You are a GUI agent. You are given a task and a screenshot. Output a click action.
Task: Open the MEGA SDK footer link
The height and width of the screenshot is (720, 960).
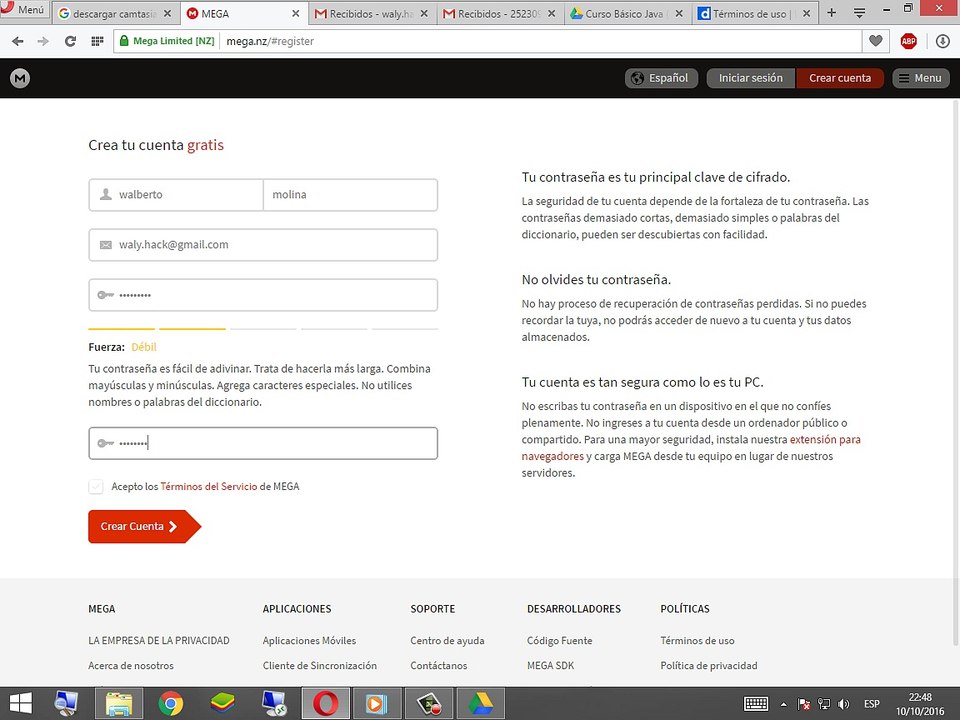tap(550, 666)
